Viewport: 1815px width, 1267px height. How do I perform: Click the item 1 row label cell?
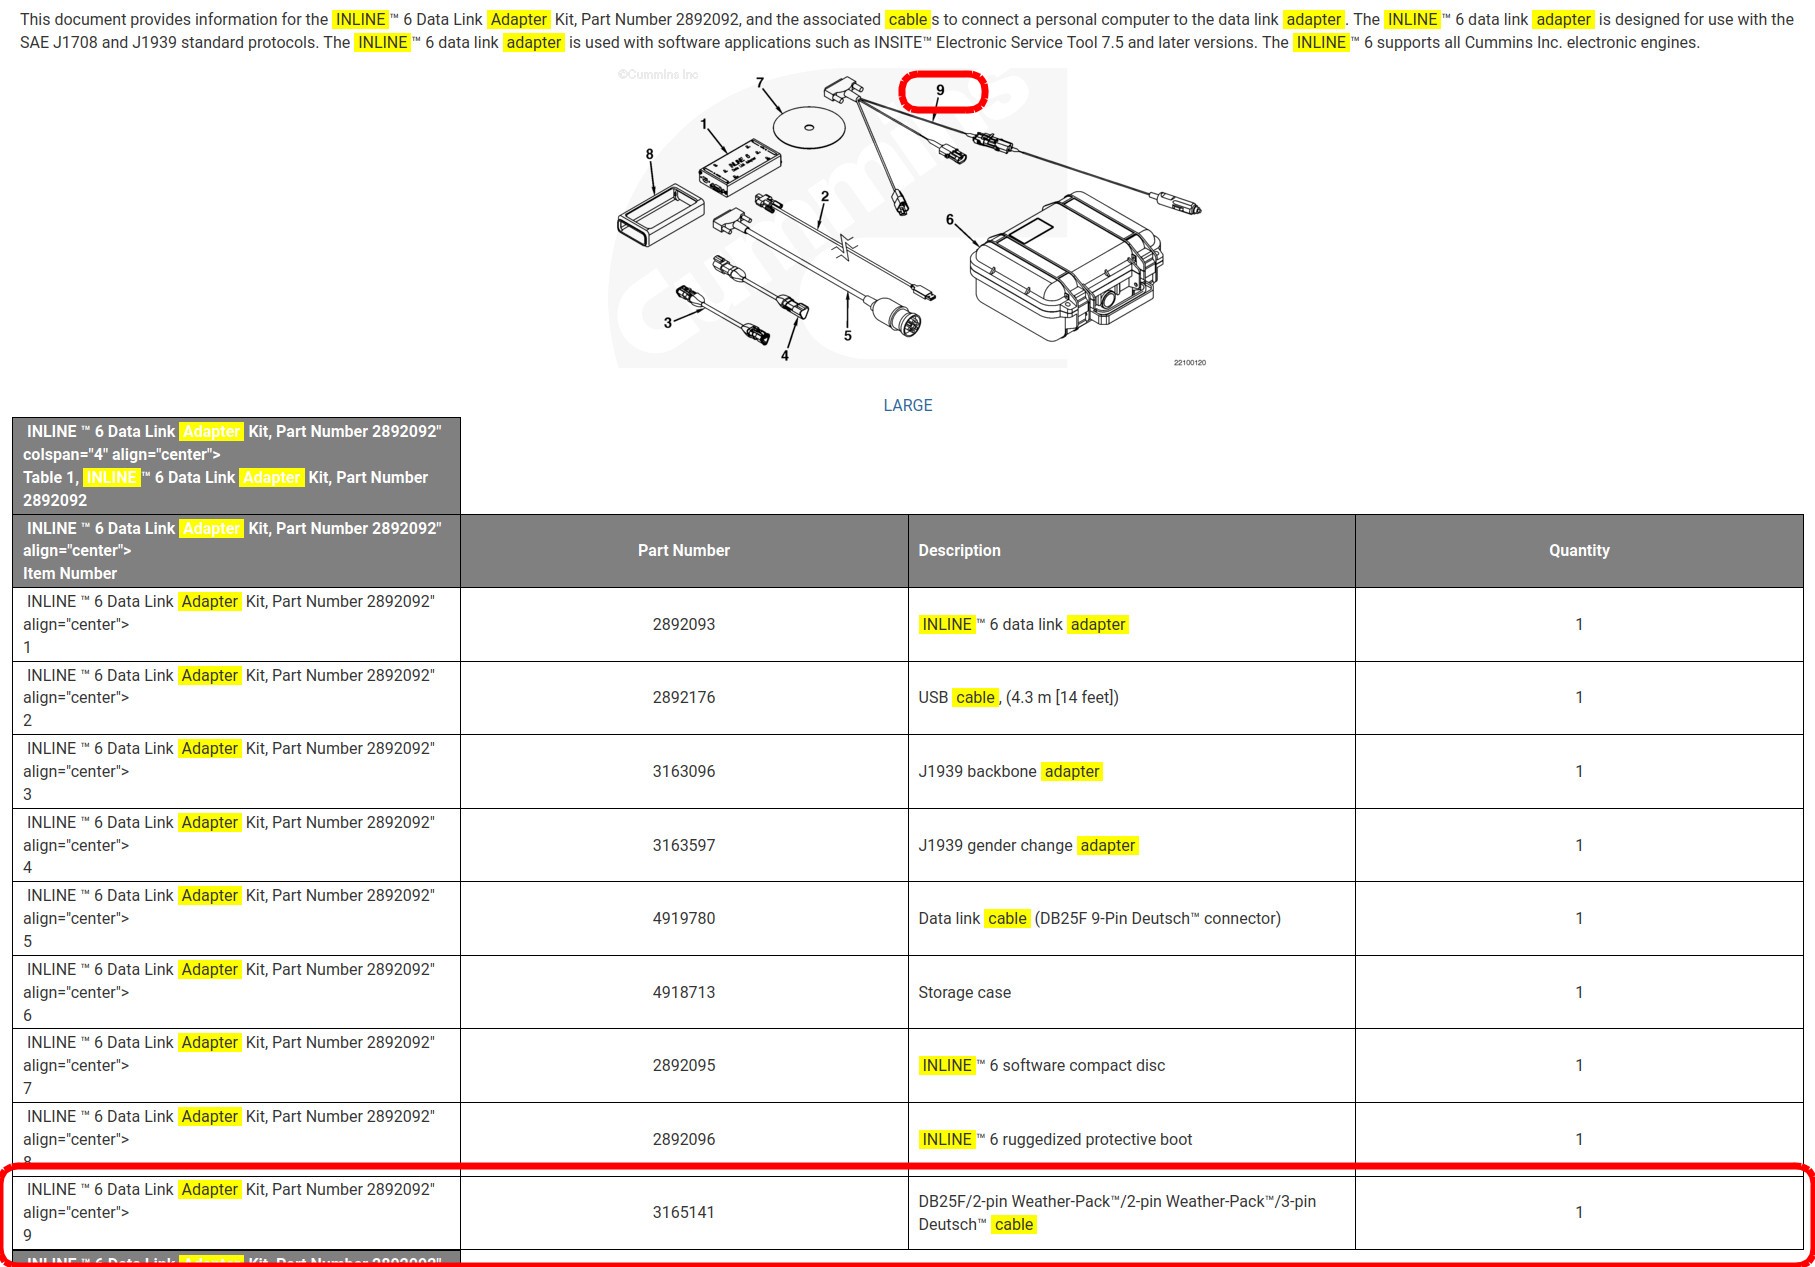pos(236,624)
